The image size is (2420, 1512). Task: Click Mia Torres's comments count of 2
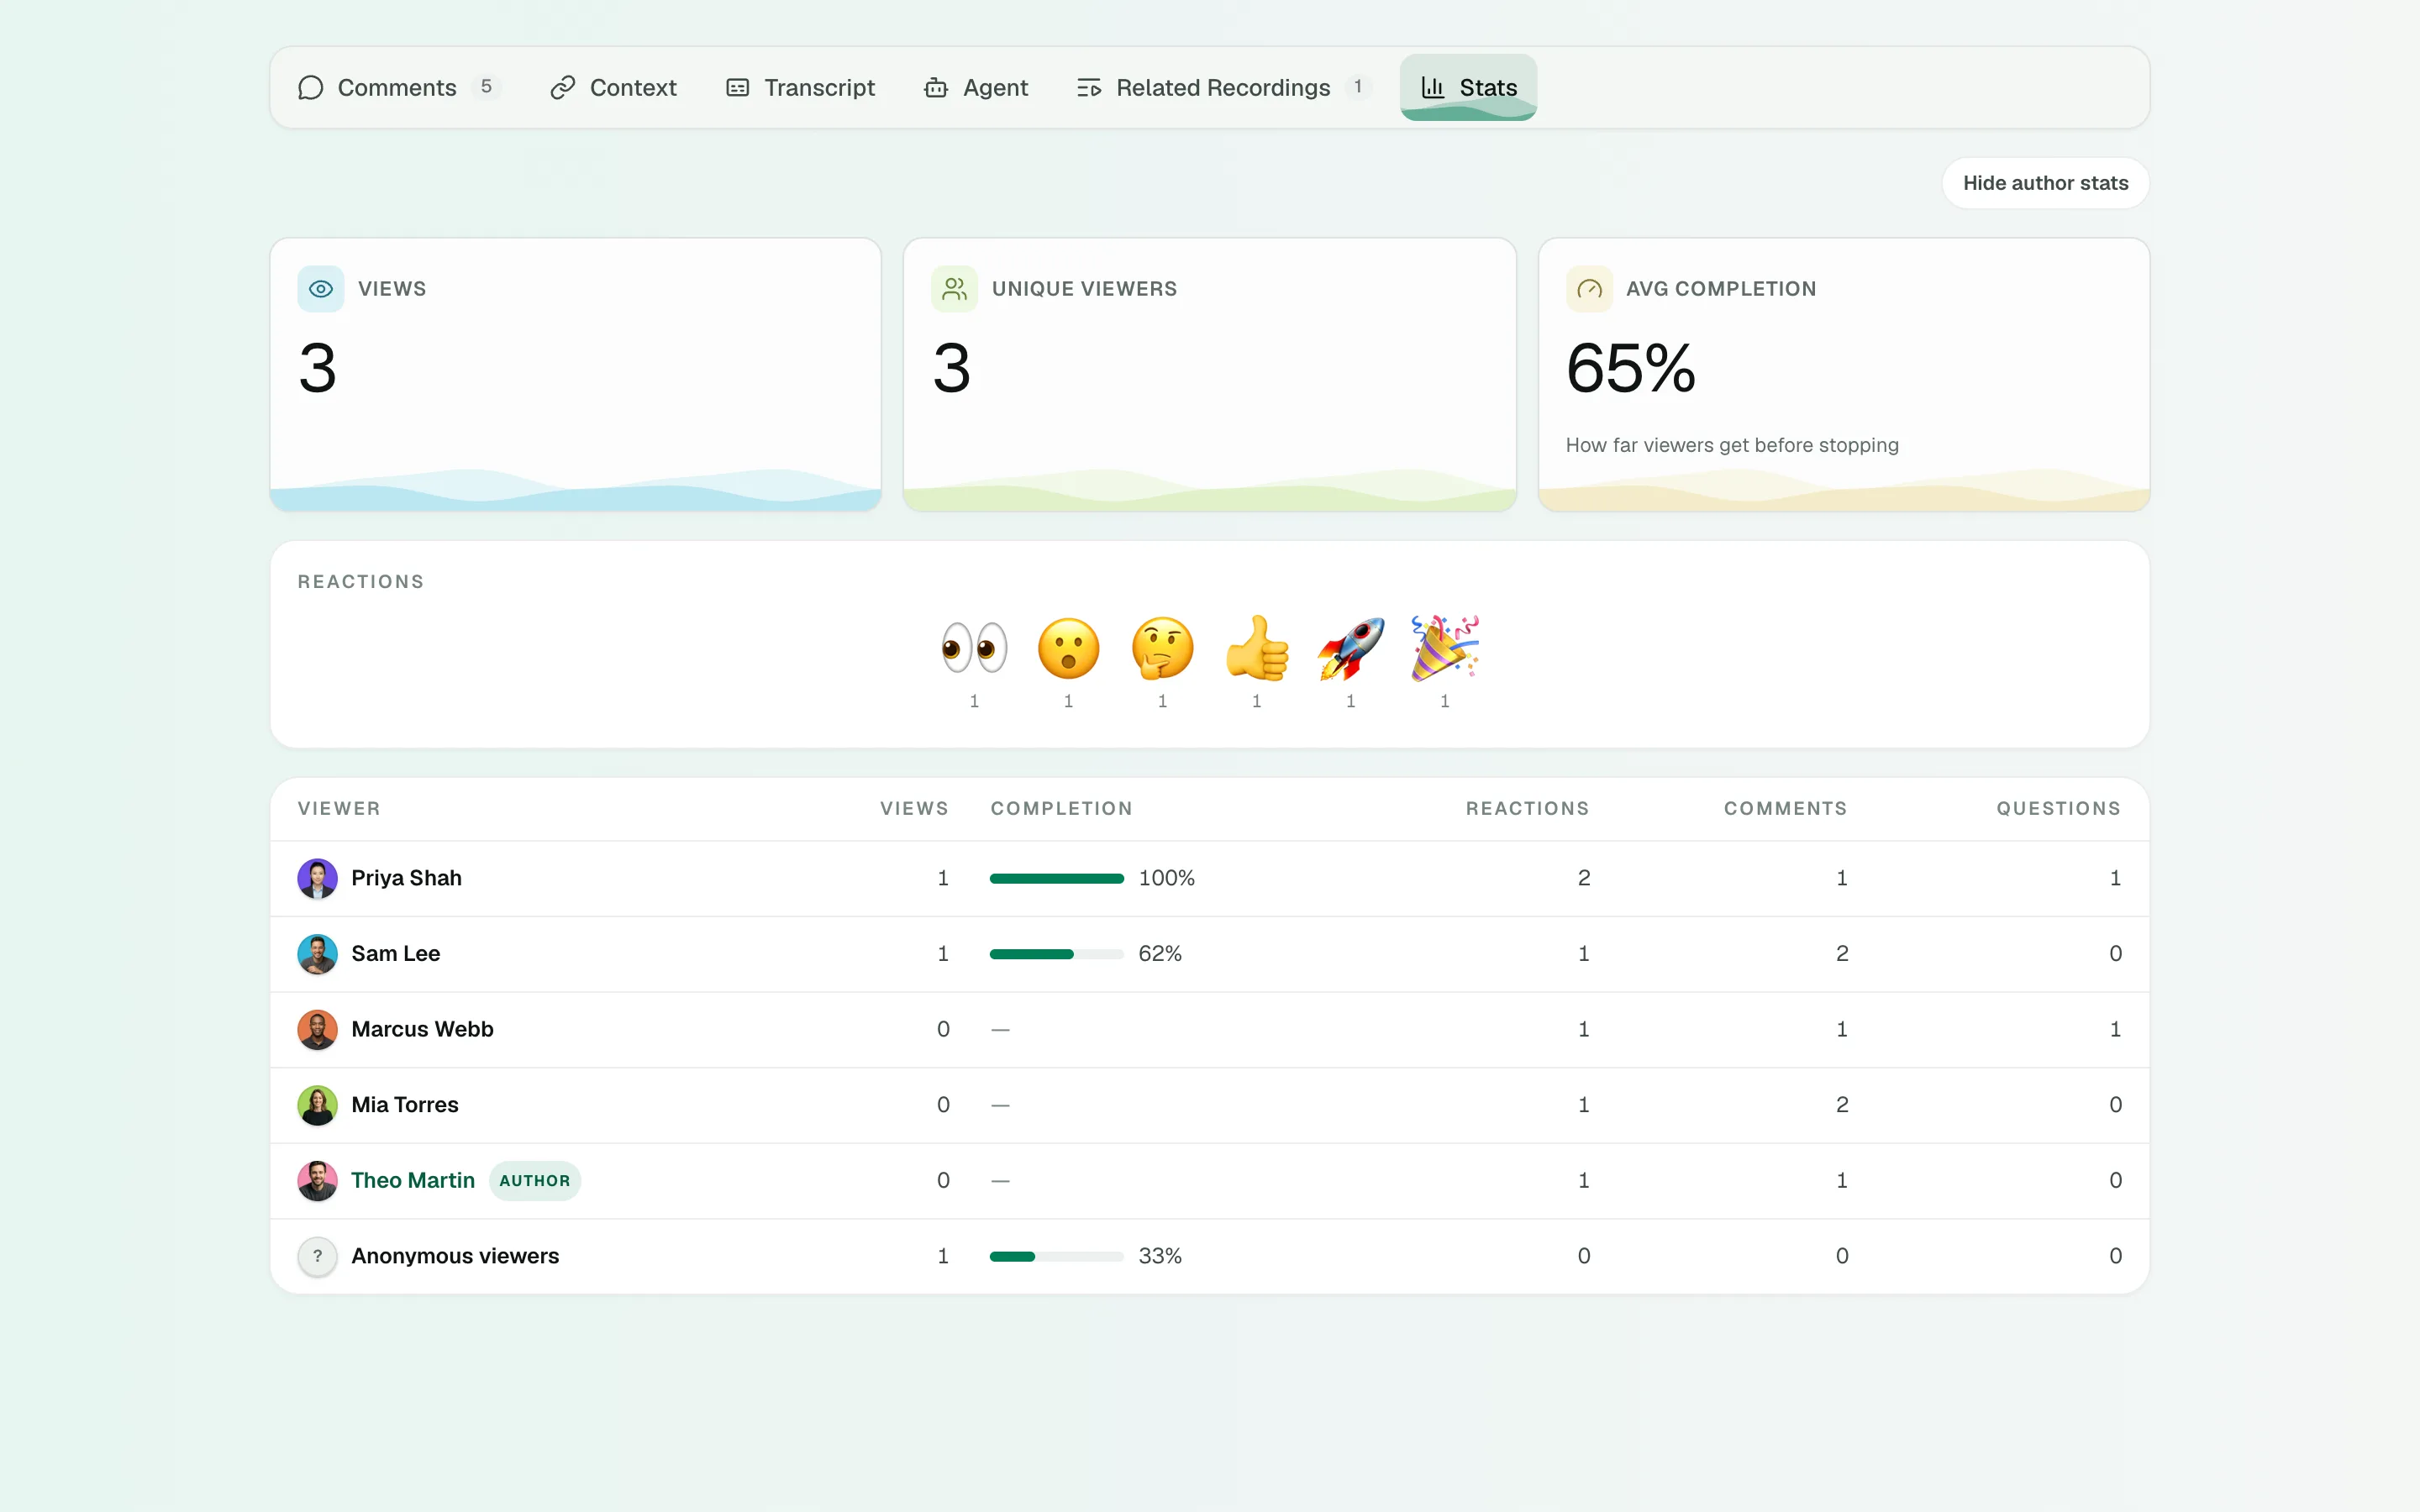1841,1105
